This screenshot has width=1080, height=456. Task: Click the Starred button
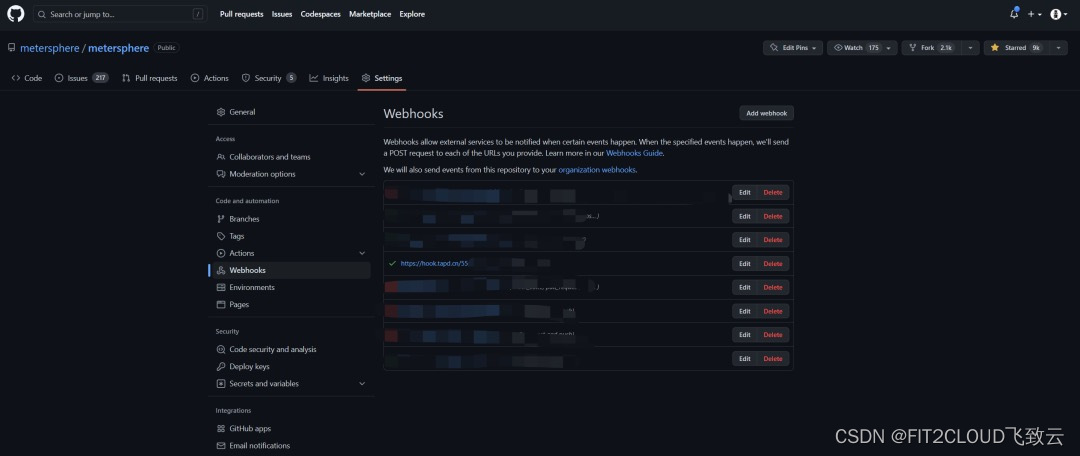tap(1016, 48)
